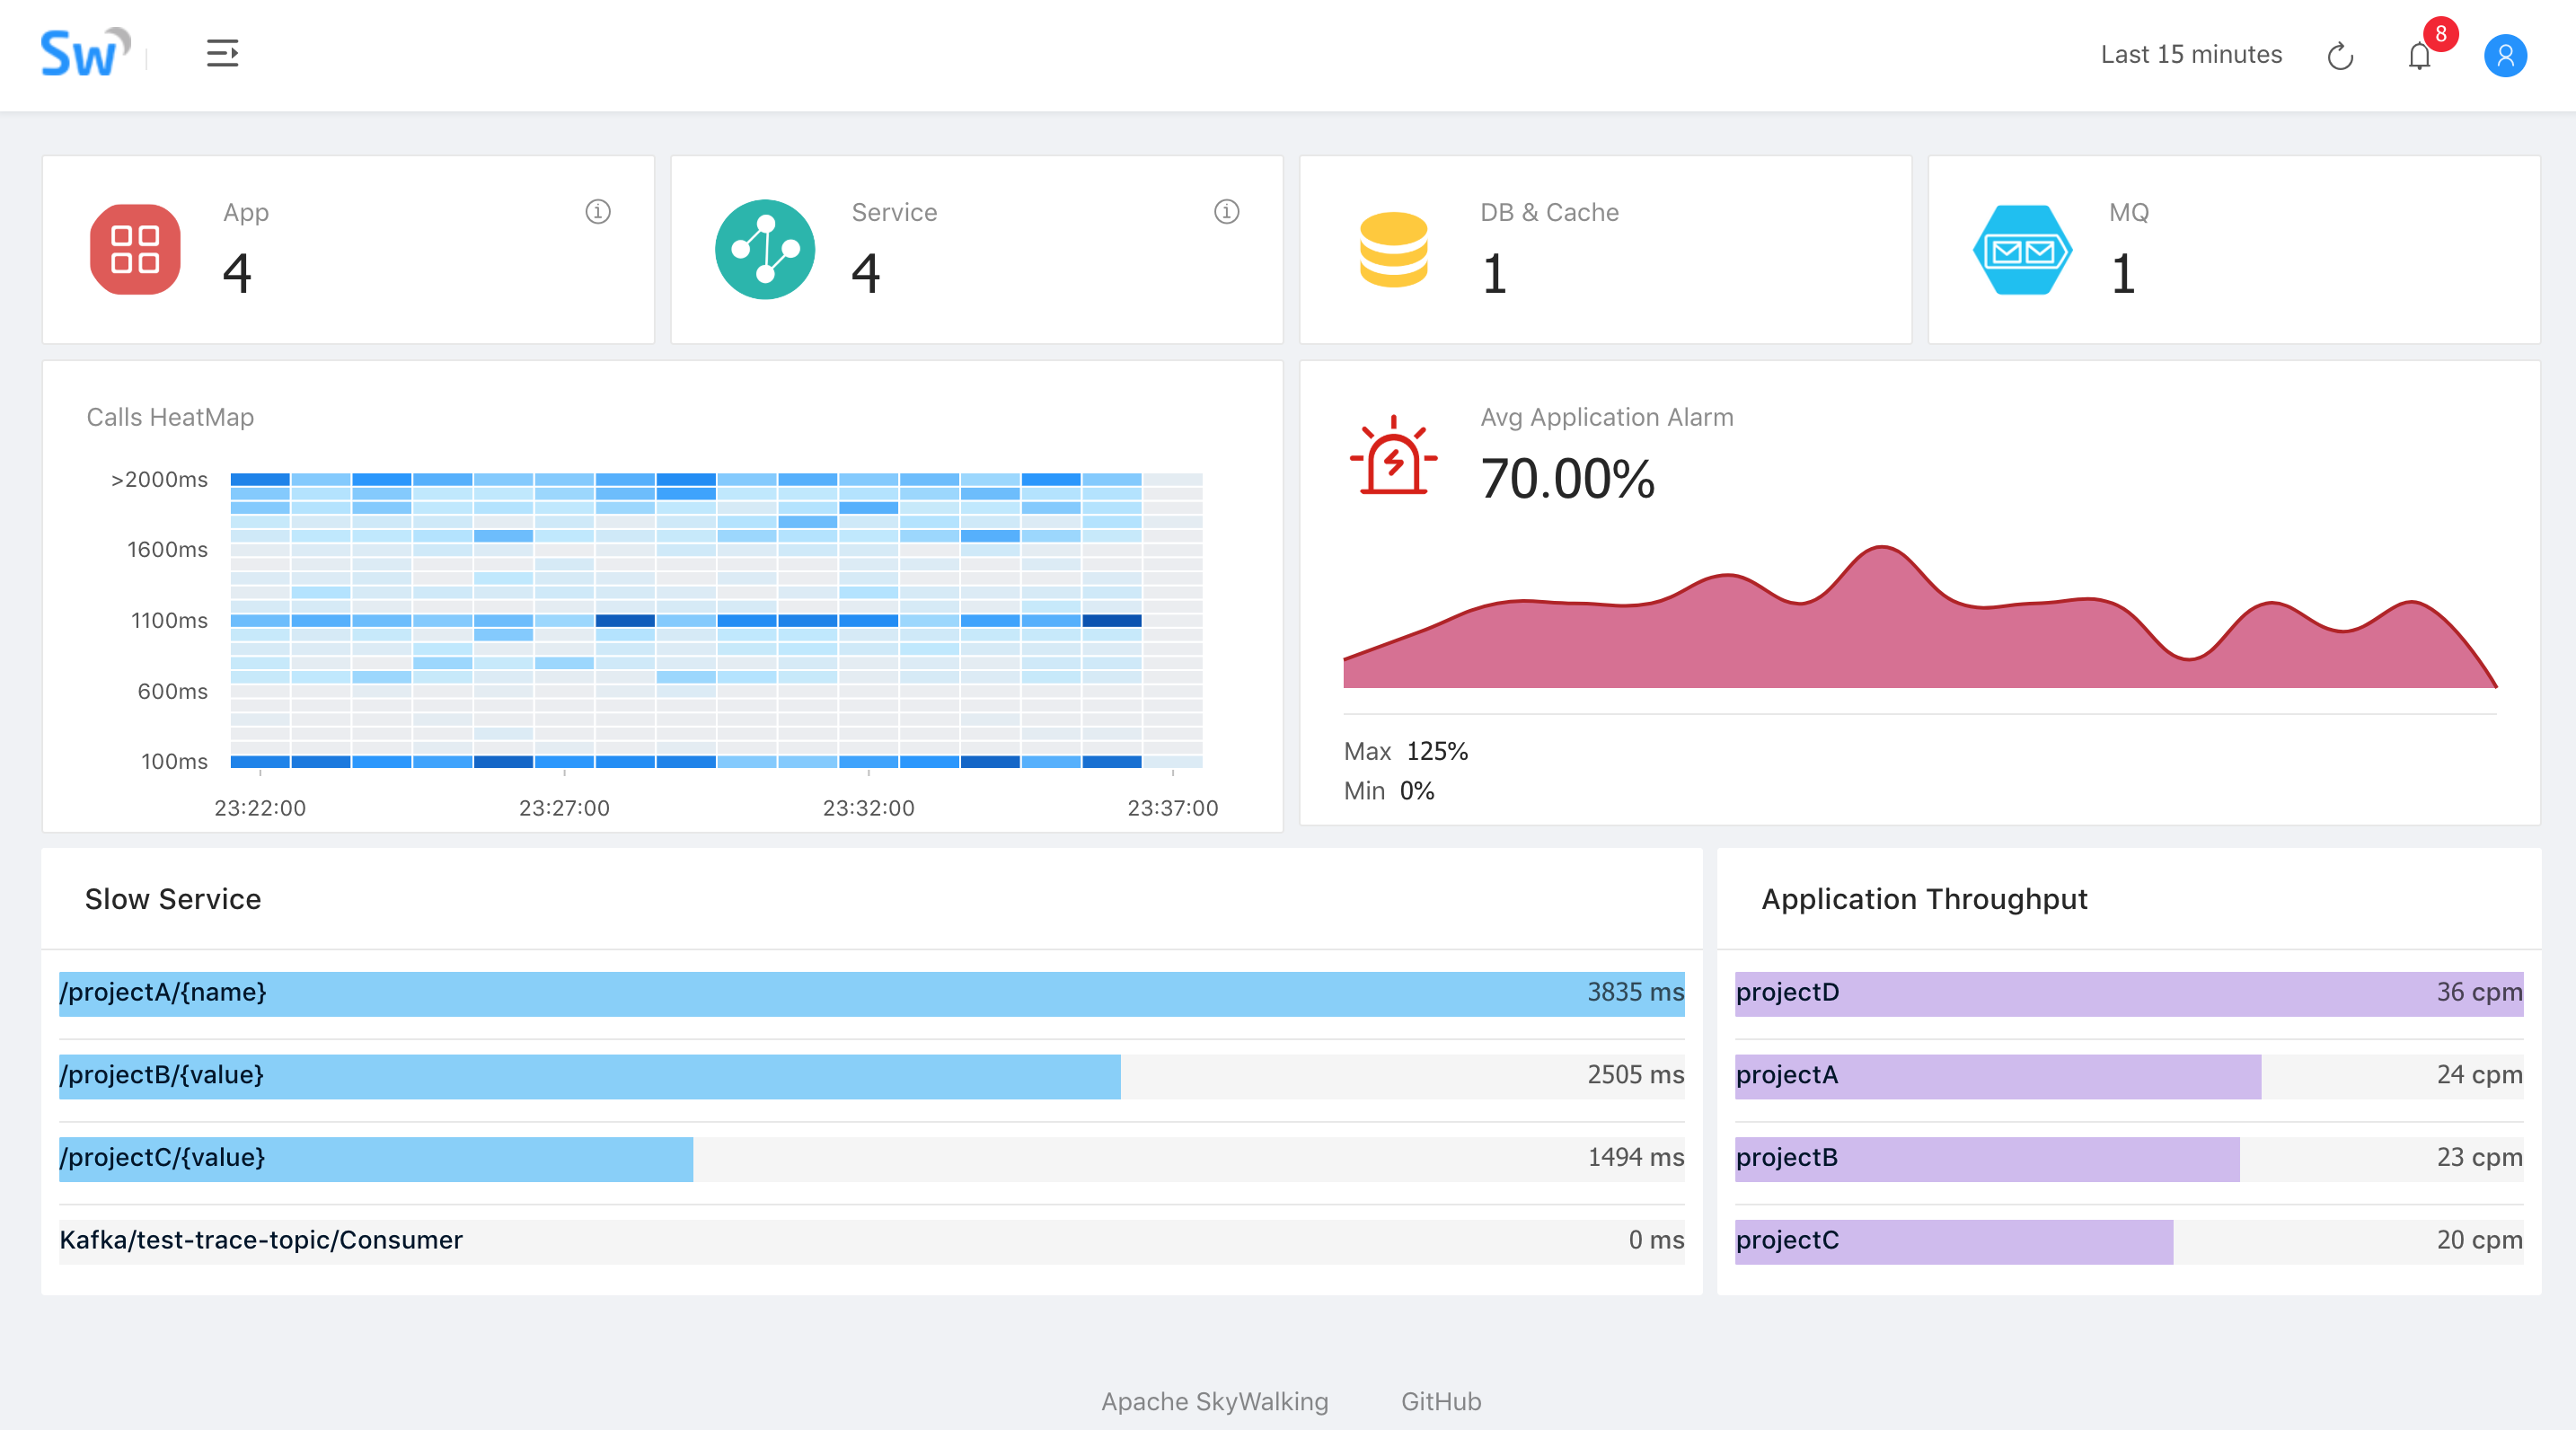This screenshot has height=1430, width=2576.
Task: Open the Apache SkyWalking footer link
Action: click(x=1215, y=1401)
